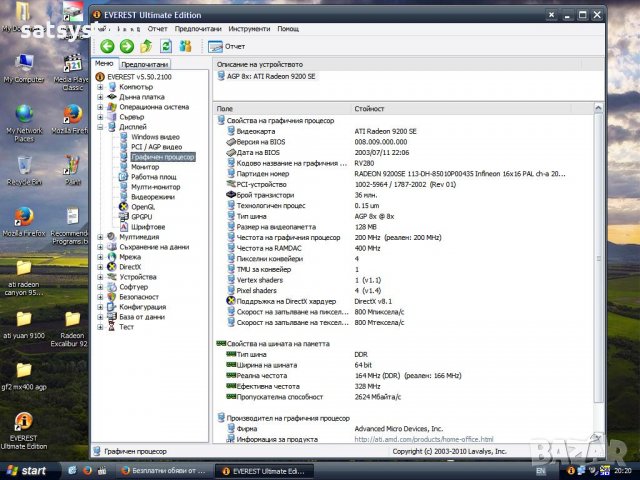
Task: Open the Отчет menu in menu bar
Action: 158,29
